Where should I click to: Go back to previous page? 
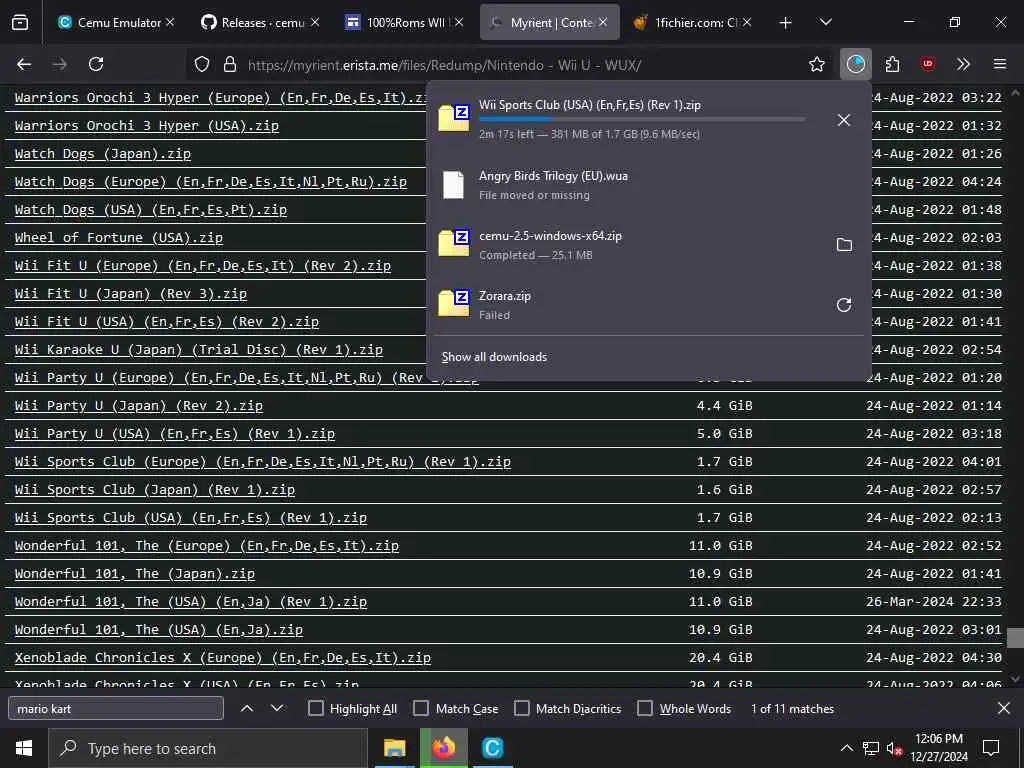click(x=24, y=64)
